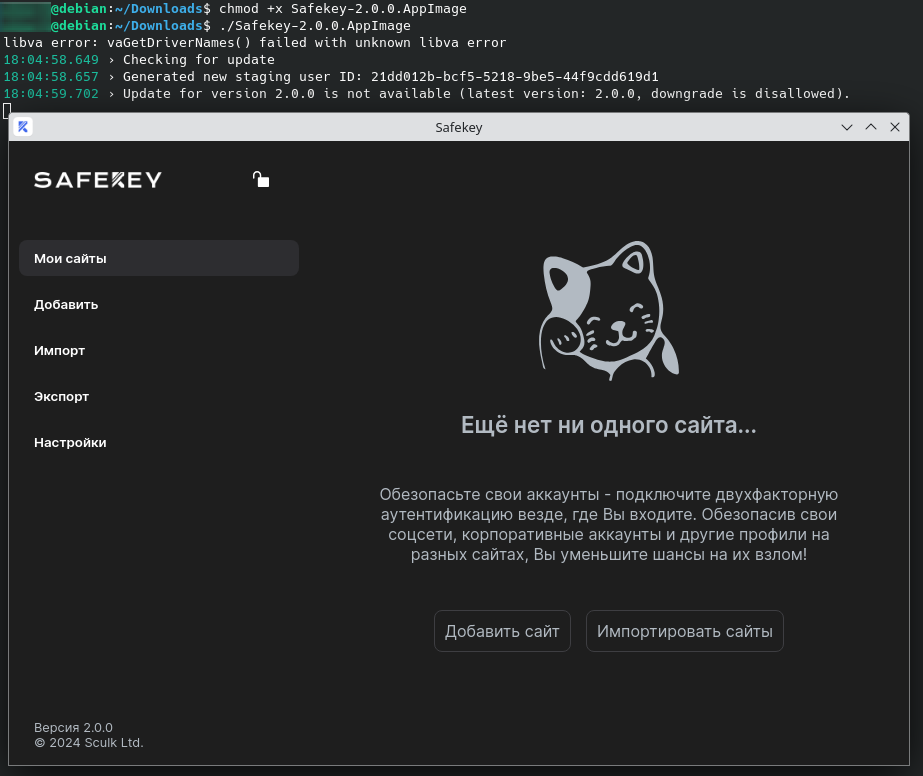Click the Импортировать сайты button
The height and width of the screenshot is (776, 923).
click(685, 631)
